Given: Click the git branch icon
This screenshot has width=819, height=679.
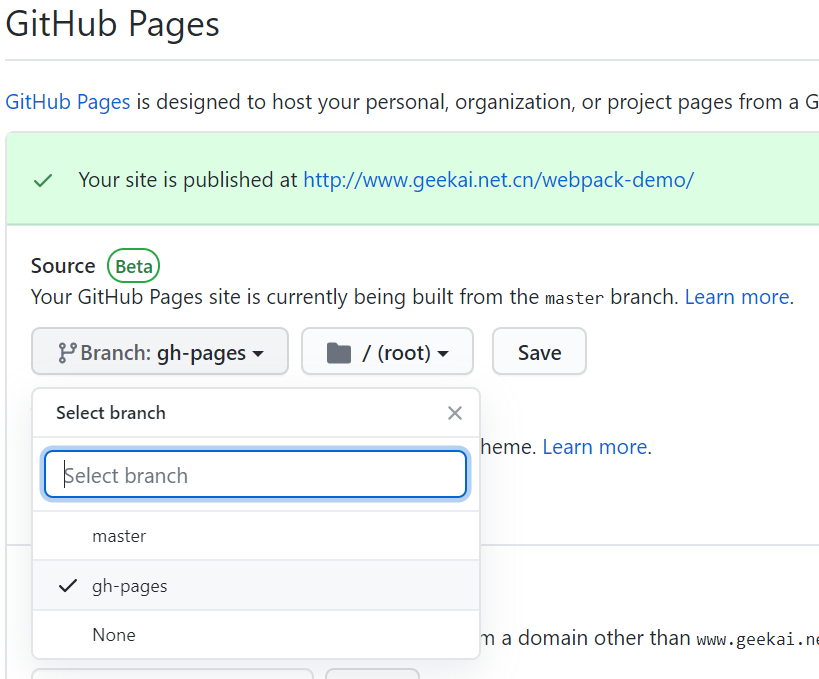Looking at the screenshot, I should pos(67,353).
